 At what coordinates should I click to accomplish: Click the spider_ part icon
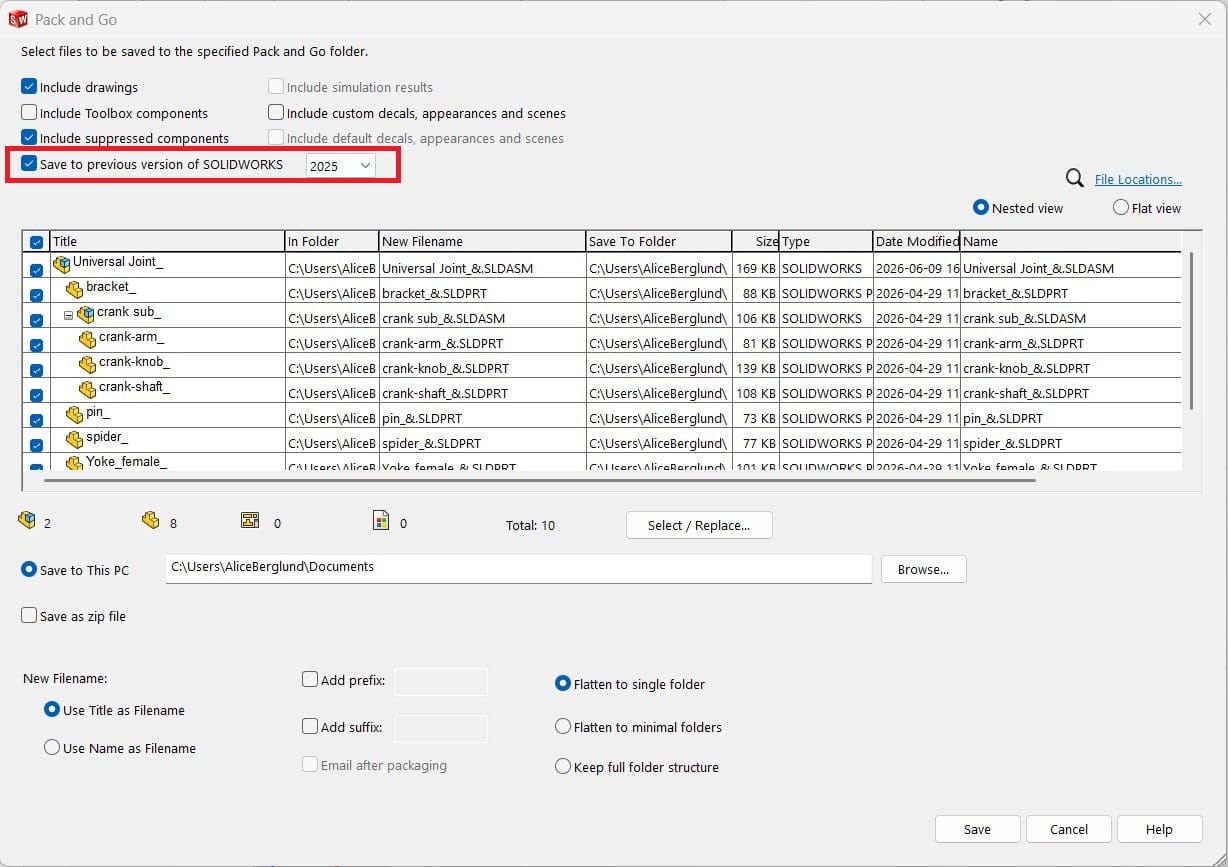coord(74,439)
